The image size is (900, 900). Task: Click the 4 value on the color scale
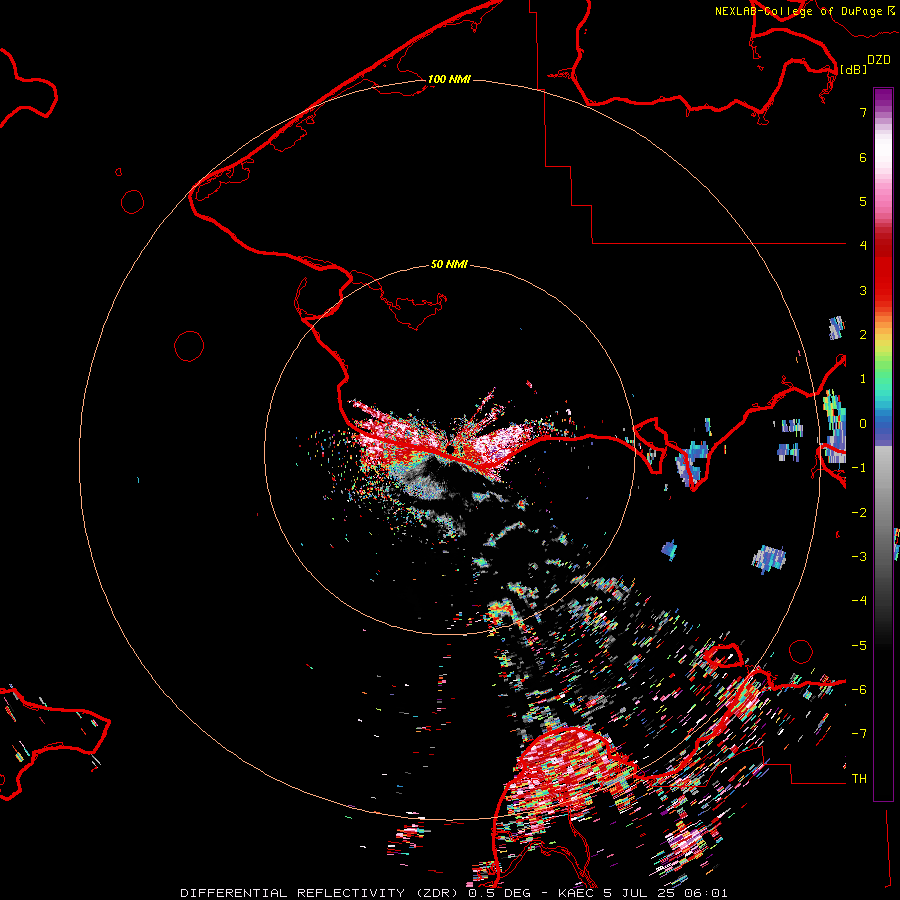(863, 246)
